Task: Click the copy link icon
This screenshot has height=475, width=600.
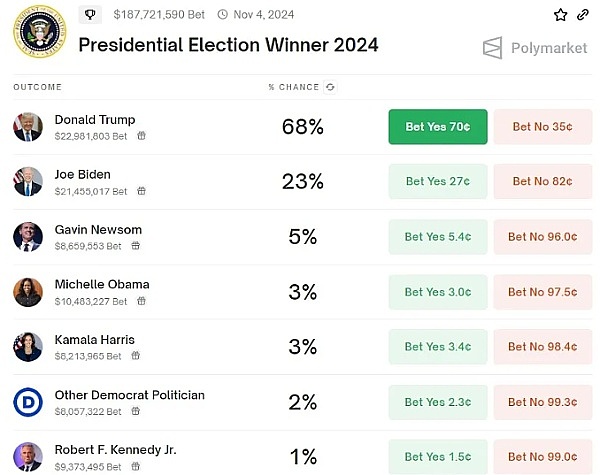Action: [581, 15]
